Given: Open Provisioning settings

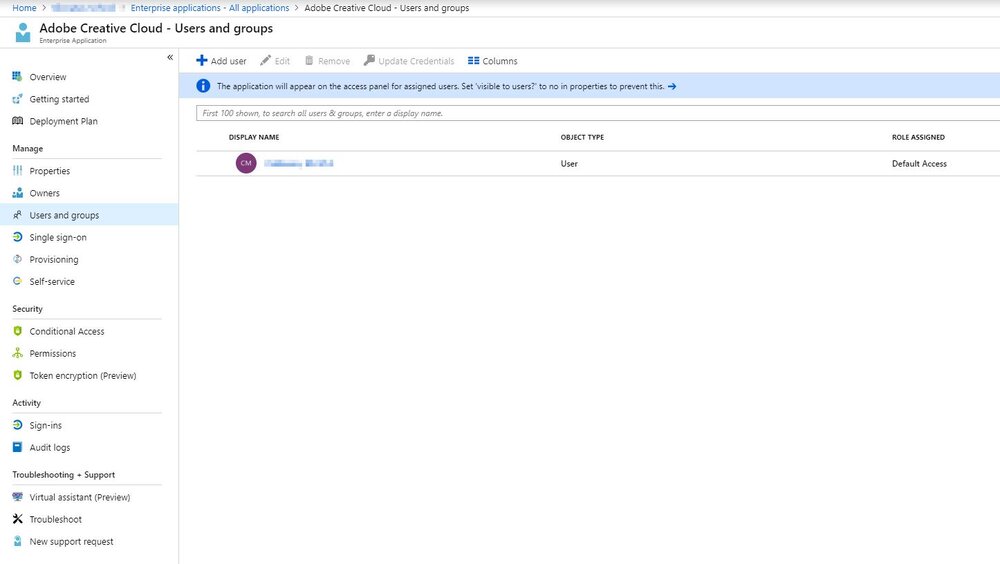Looking at the screenshot, I should (54, 260).
